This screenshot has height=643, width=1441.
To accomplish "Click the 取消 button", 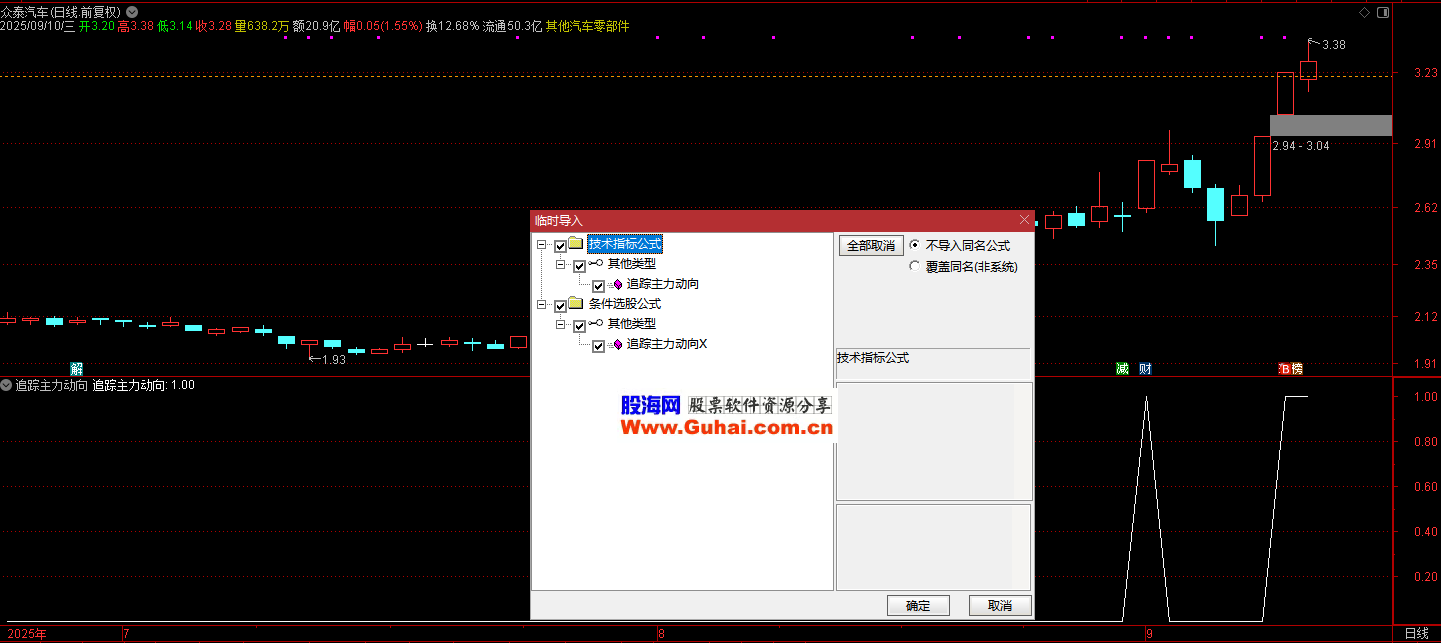I will click(x=1000, y=605).
